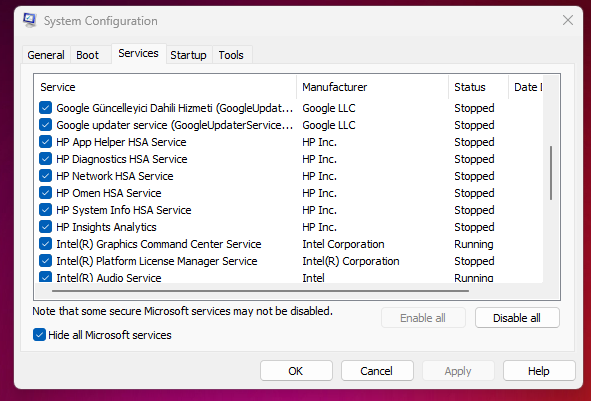
Task: Toggle Intel(R) Graphics Command Center Service checkbox
Action: coord(46,243)
